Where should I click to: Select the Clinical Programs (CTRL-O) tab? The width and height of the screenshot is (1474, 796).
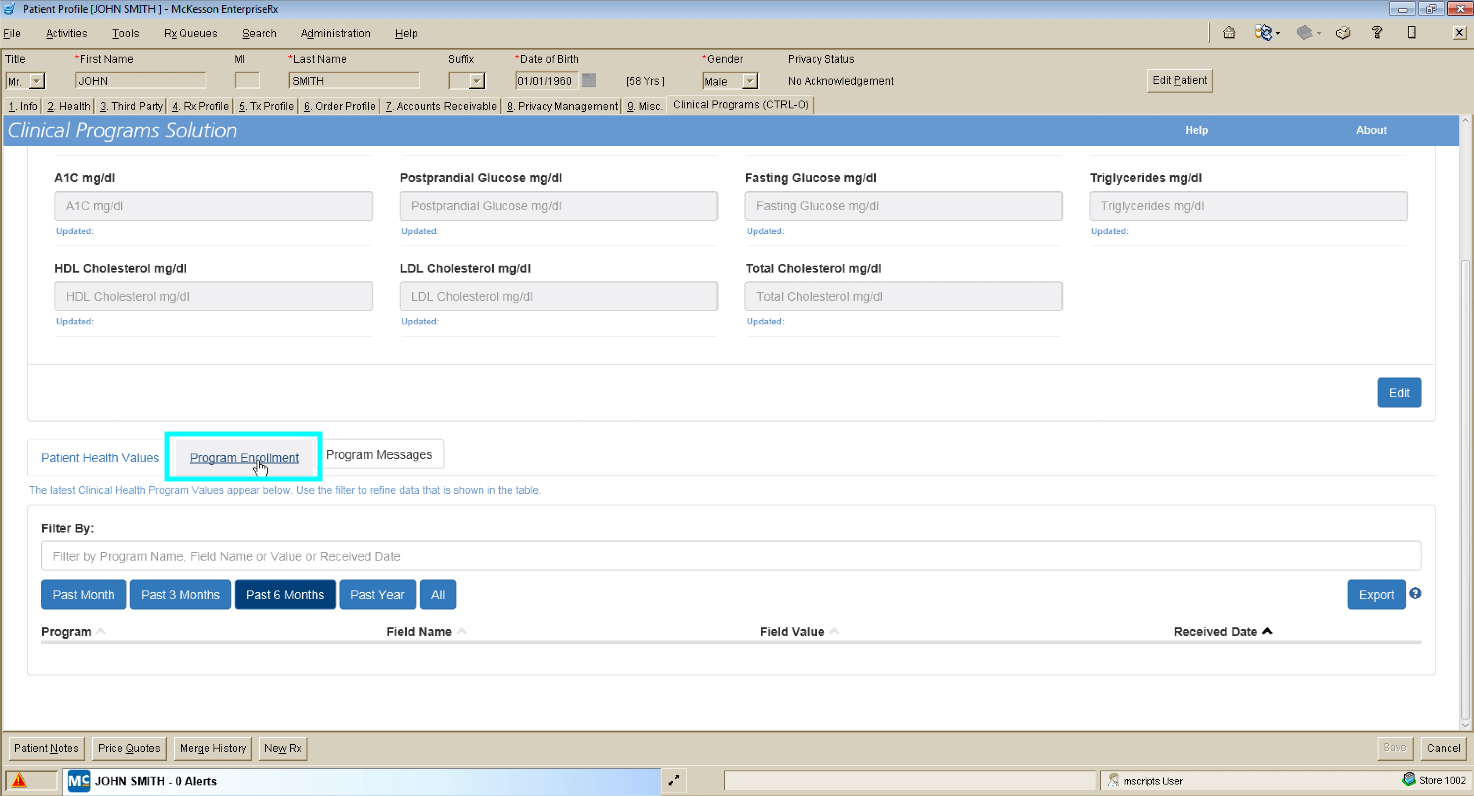click(x=741, y=105)
